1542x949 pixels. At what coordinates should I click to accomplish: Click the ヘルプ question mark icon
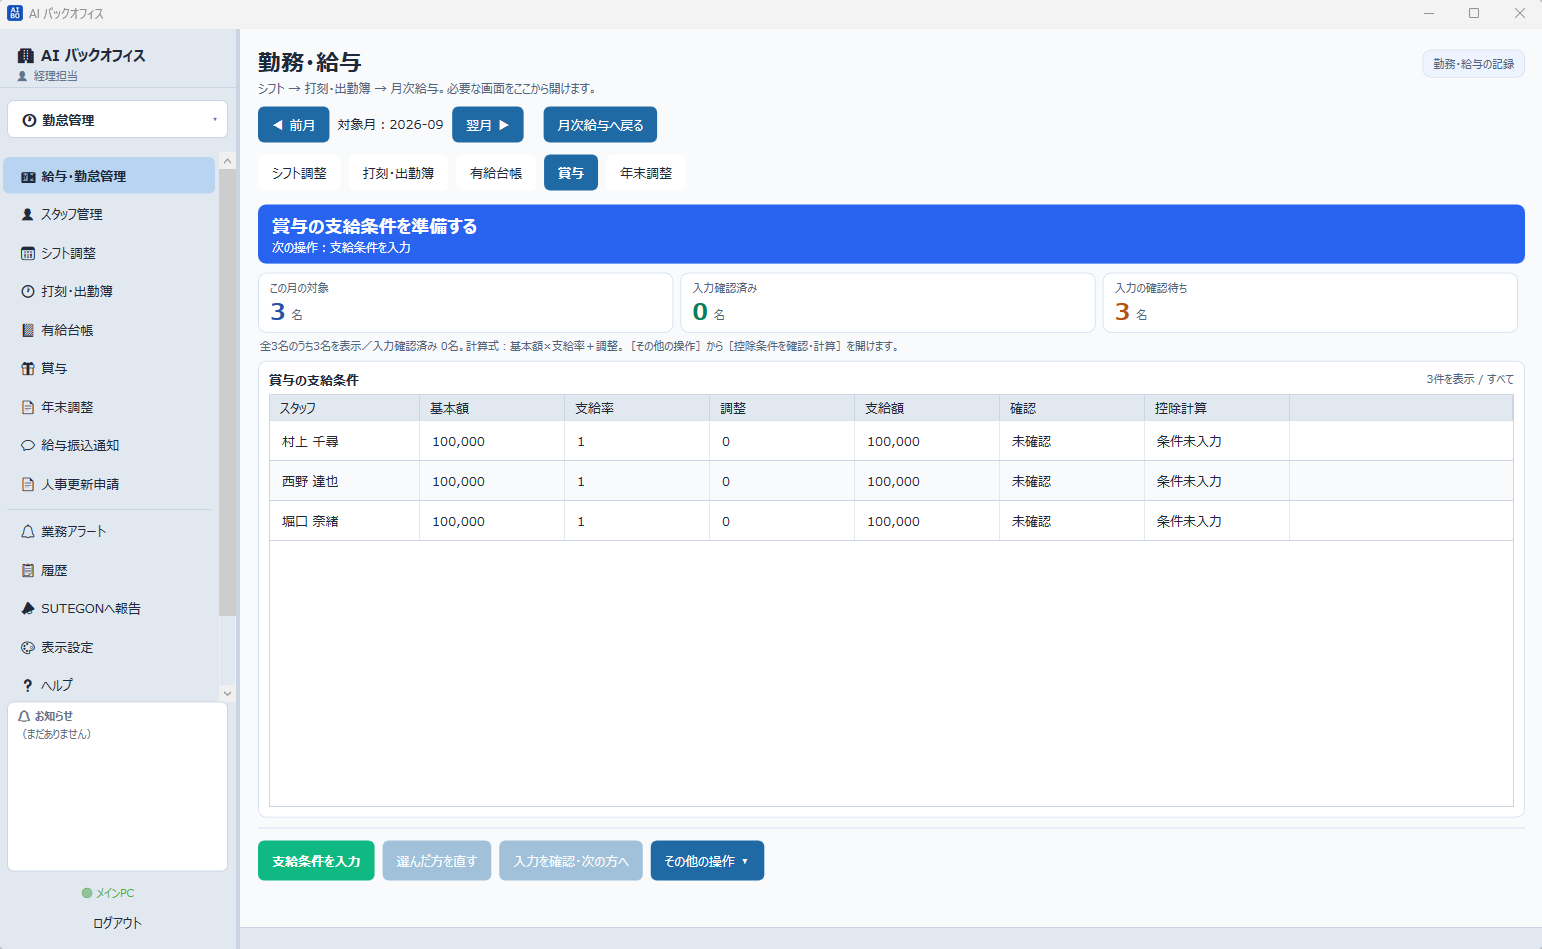pos(28,686)
